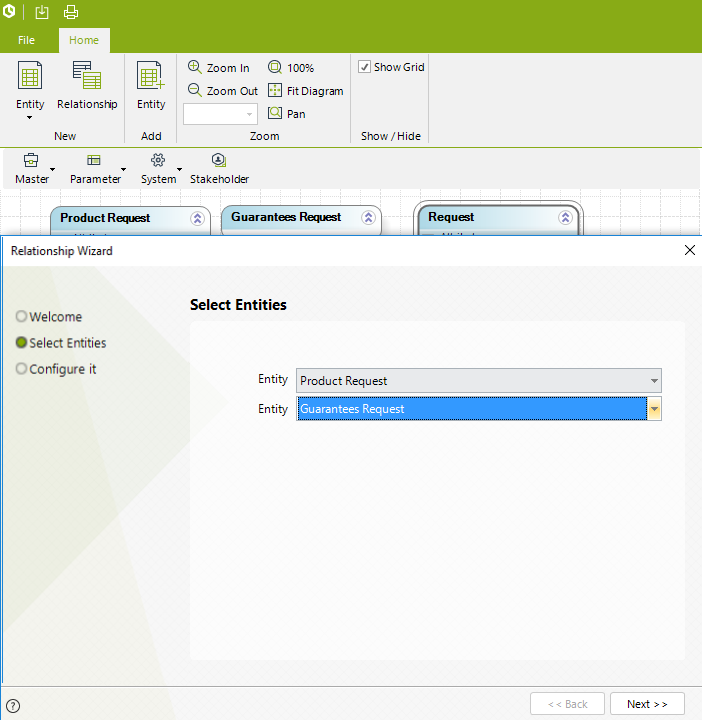This screenshot has width=702, height=720.
Task: Open the zoom percentage combo box
Action: [x=220, y=114]
